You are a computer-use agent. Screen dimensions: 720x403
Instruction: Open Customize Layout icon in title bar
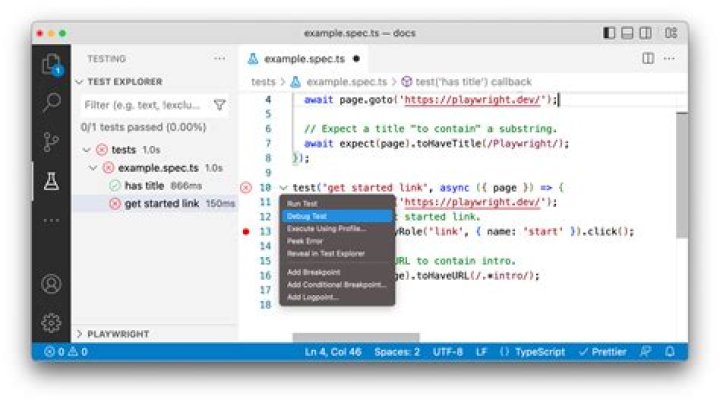pos(671,33)
